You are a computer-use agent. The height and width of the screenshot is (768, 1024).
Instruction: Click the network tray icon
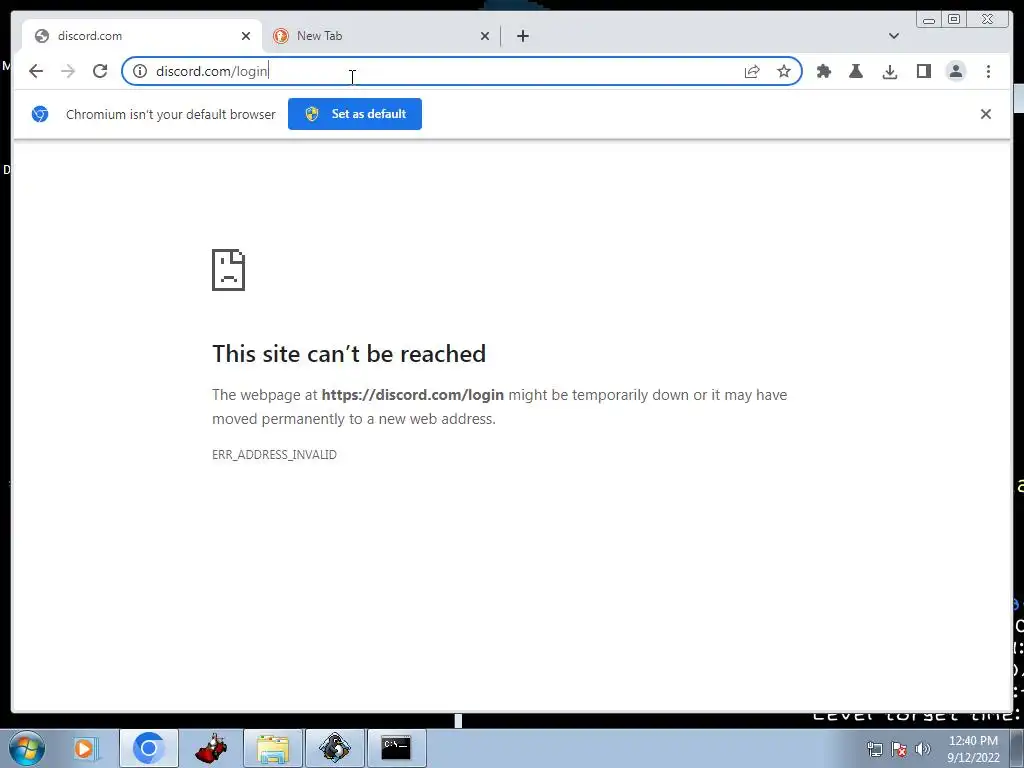[x=874, y=749]
